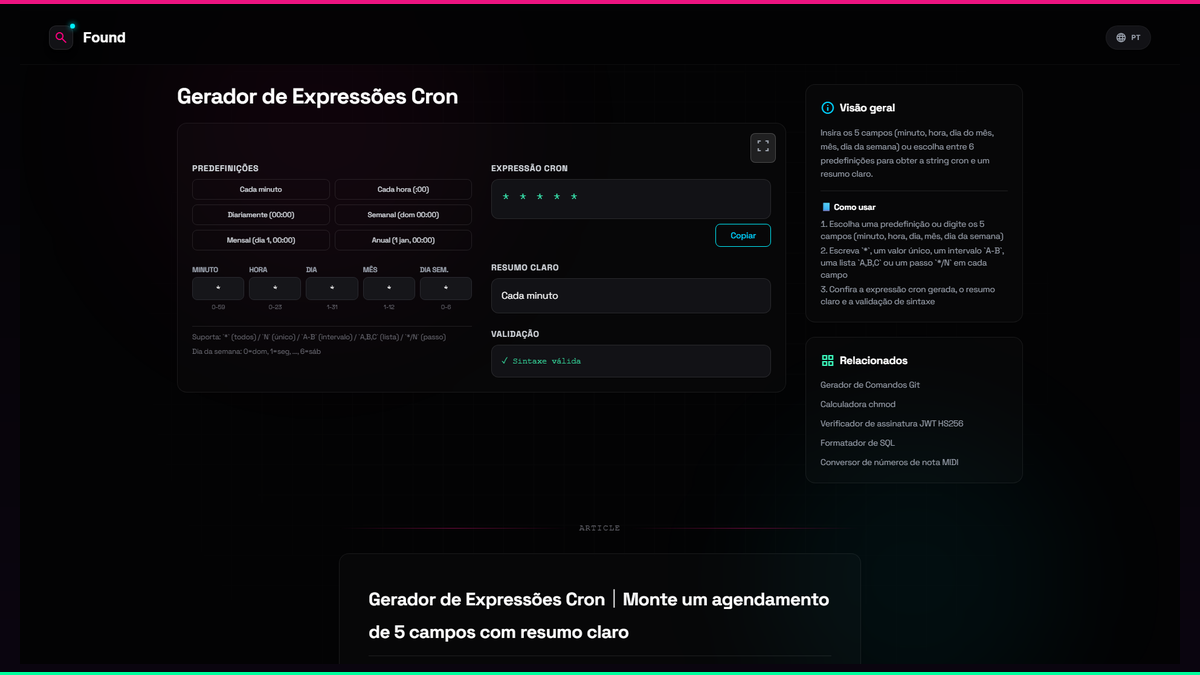Click the EXPRESSÃO CRON section label
1200x675 pixels.
(x=529, y=169)
